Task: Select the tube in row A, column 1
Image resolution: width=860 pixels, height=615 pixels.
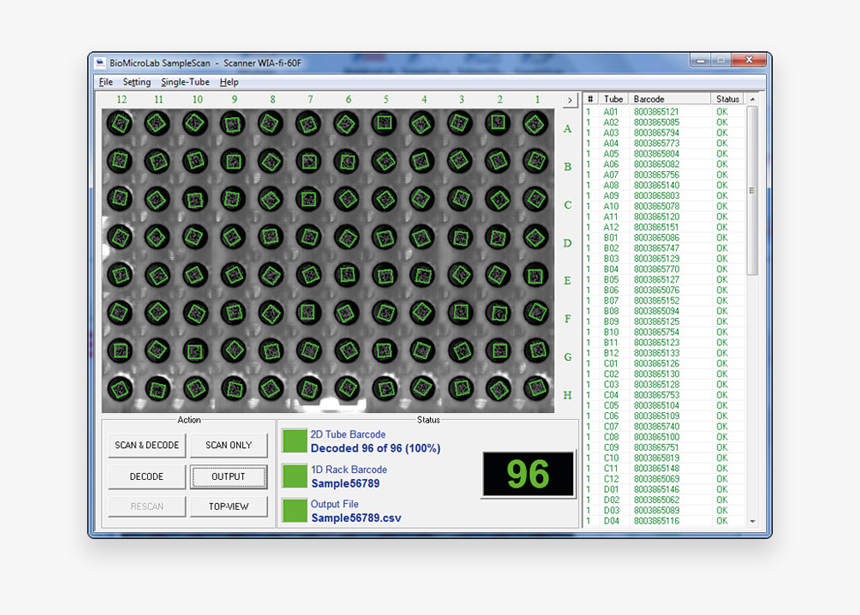Action: (535, 123)
